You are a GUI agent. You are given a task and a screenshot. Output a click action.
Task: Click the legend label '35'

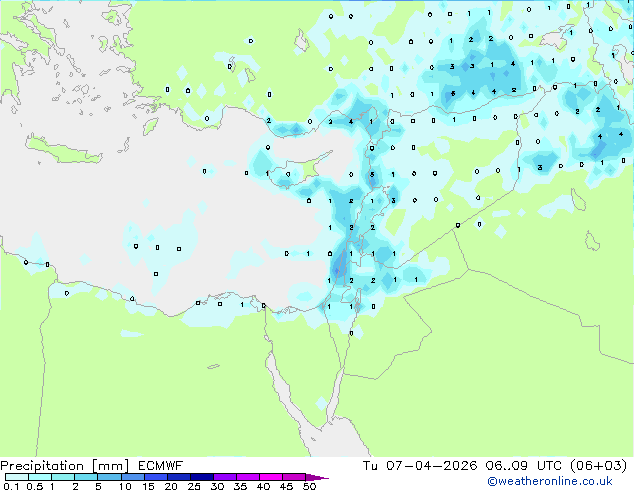tap(240, 486)
